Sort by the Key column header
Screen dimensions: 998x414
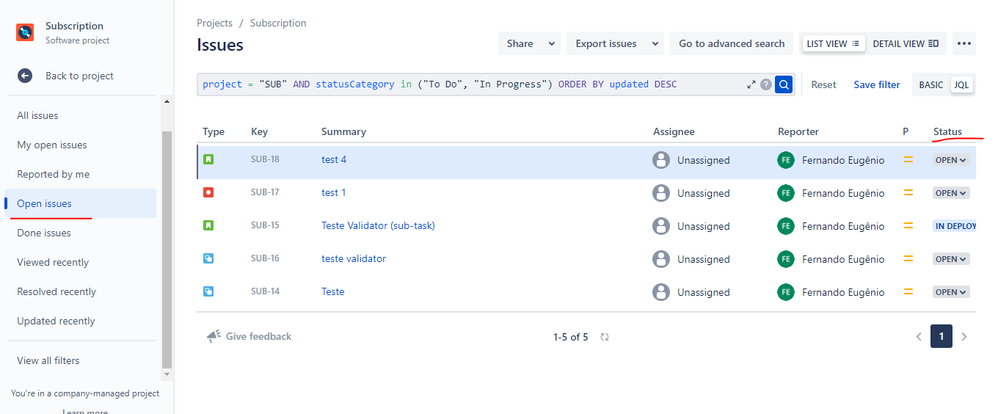(259, 132)
